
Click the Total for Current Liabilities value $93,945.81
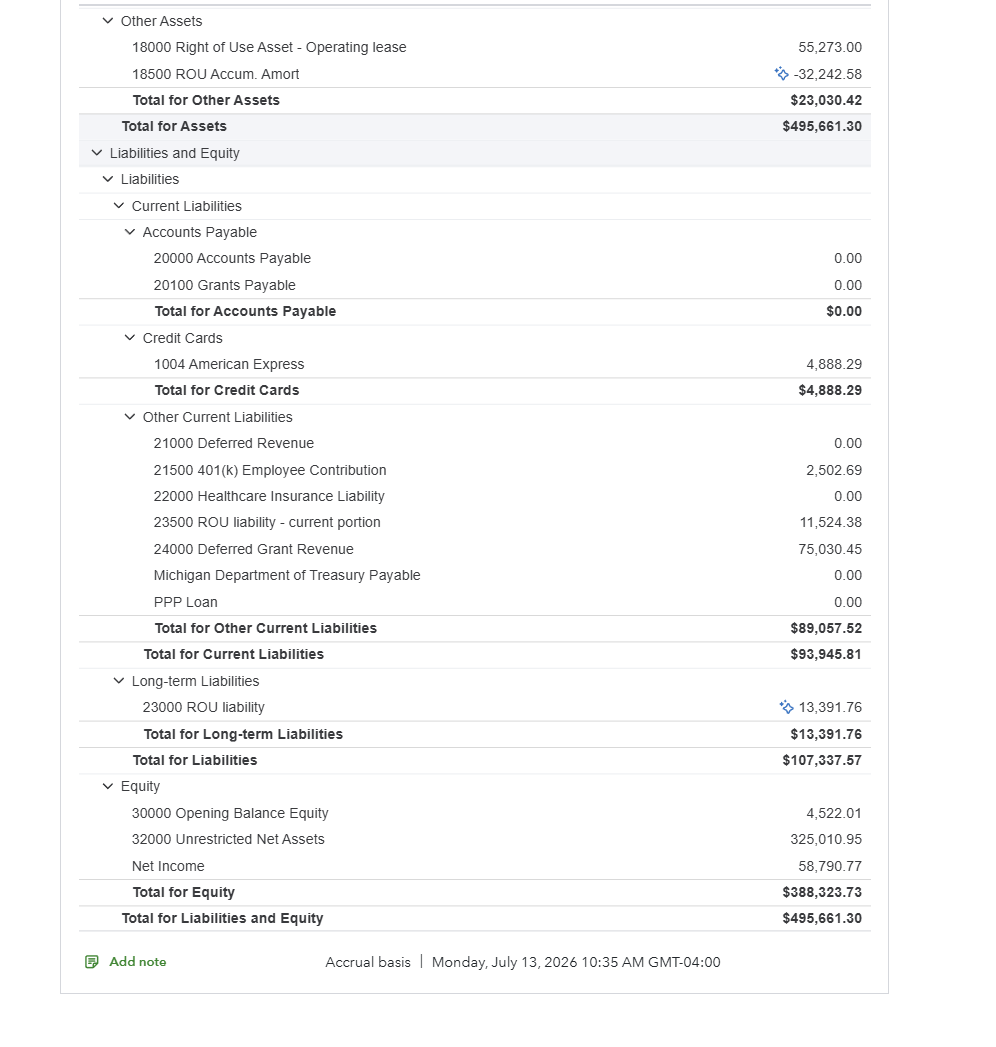click(x=826, y=654)
